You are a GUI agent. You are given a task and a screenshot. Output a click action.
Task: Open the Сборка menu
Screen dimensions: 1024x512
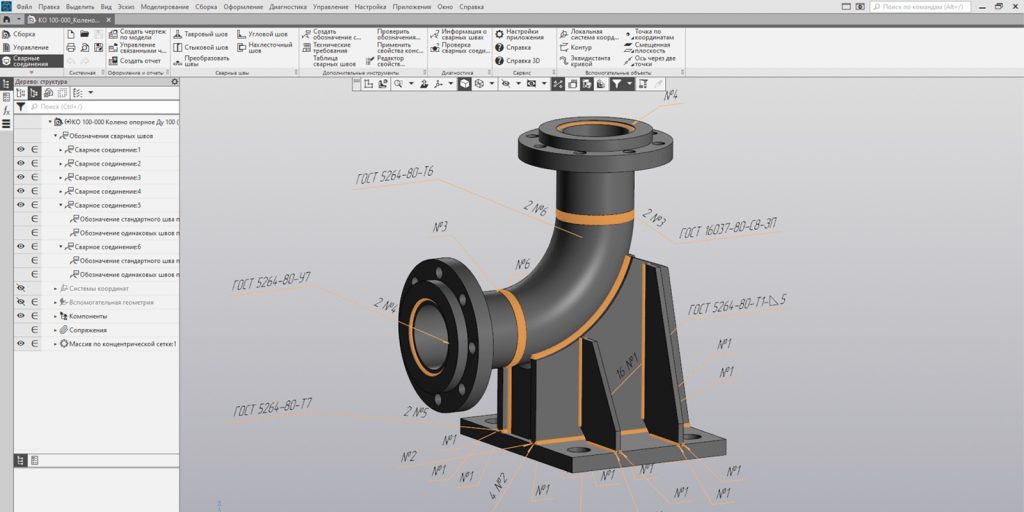click(206, 7)
